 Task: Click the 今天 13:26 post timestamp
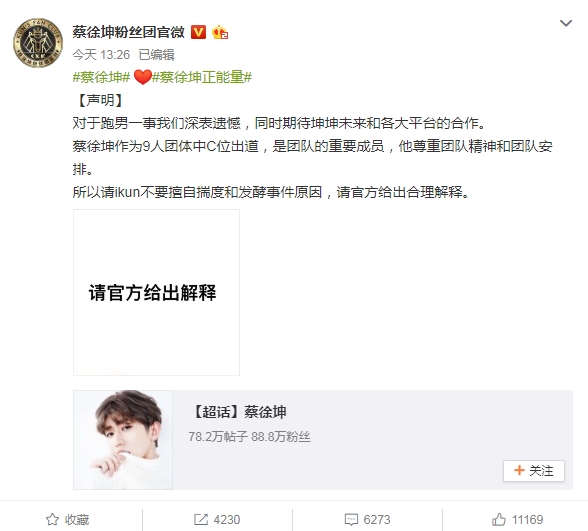101,55
